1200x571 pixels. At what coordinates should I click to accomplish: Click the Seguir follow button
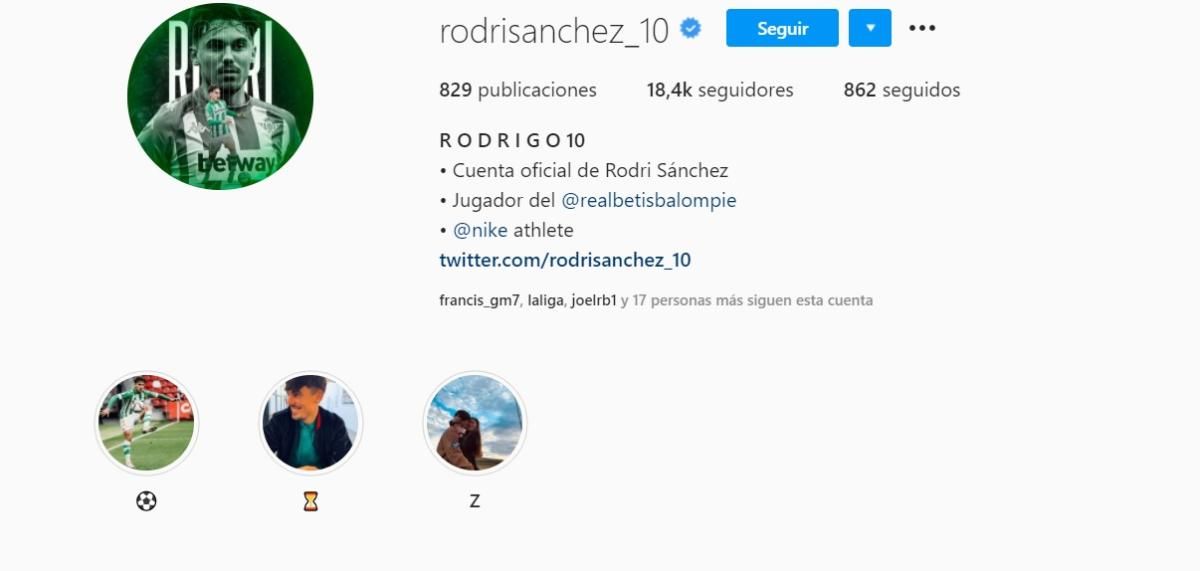pyautogui.click(x=782, y=28)
